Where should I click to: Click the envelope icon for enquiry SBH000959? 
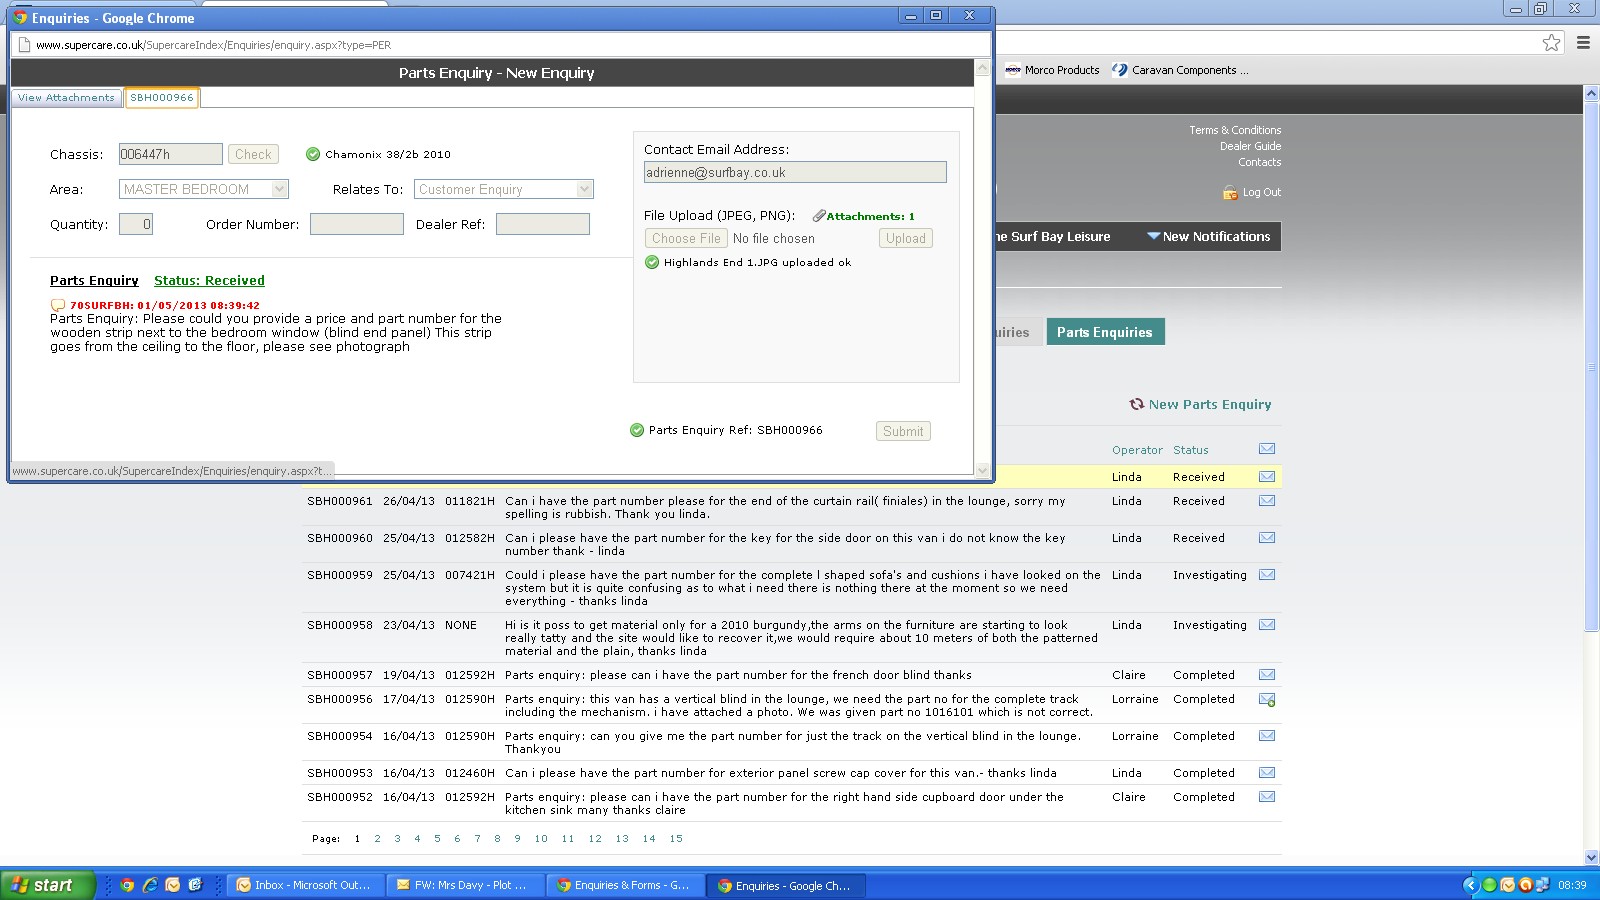click(1266, 575)
